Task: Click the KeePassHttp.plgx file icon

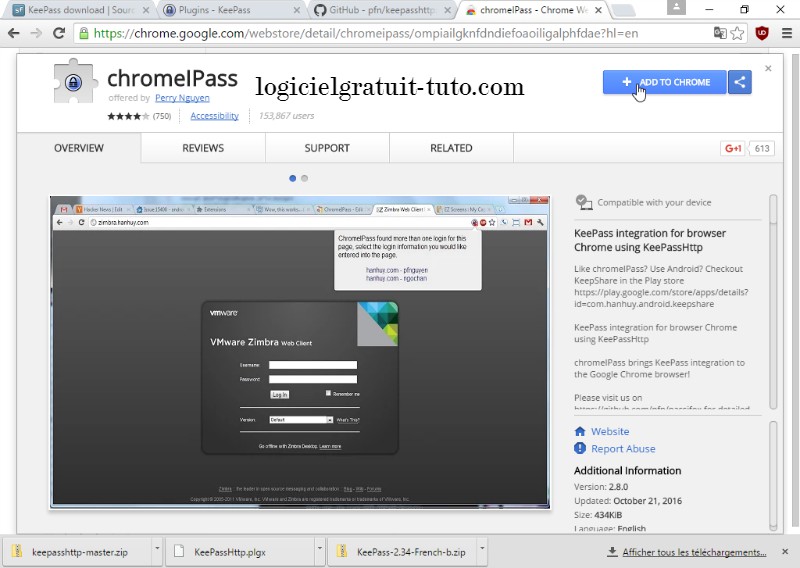Action: (179, 551)
